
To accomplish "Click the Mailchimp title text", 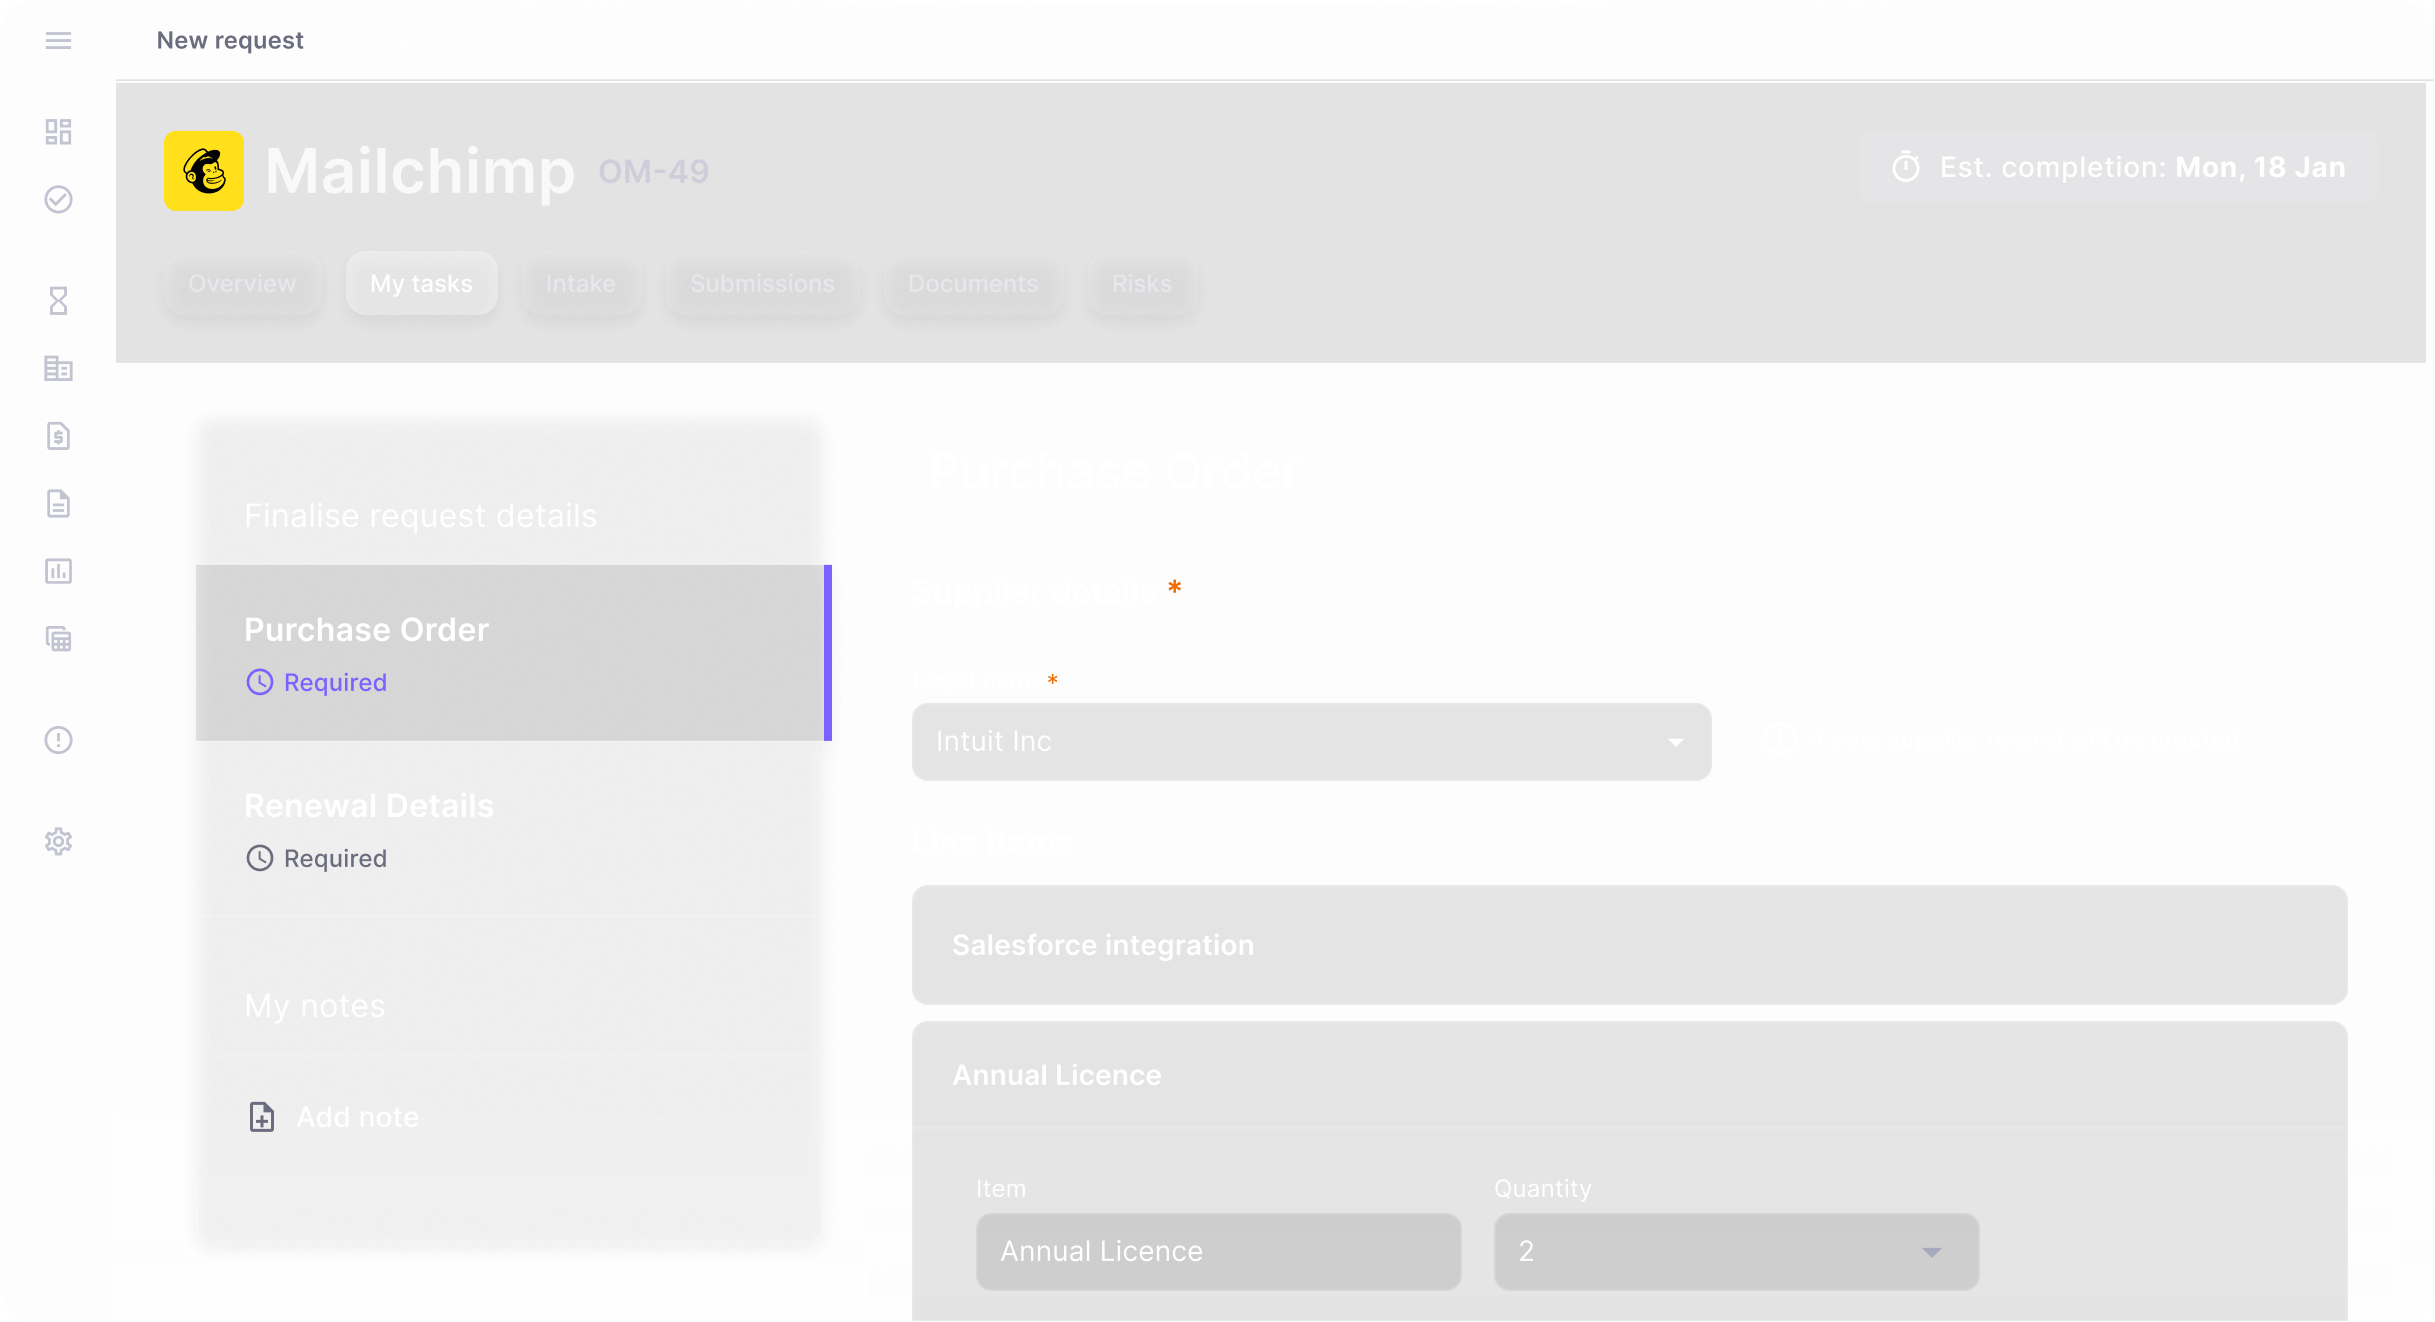I will (x=420, y=171).
